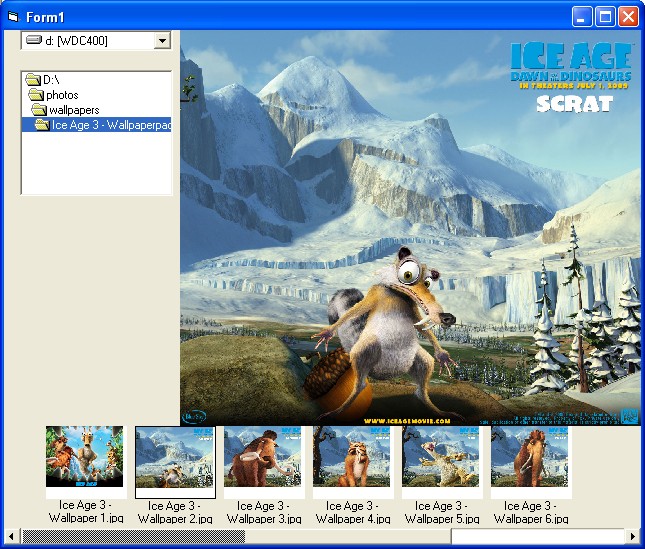Pick the Wallpaper 3 mammoth thumbnail
The height and width of the screenshot is (549, 645).
click(x=263, y=458)
